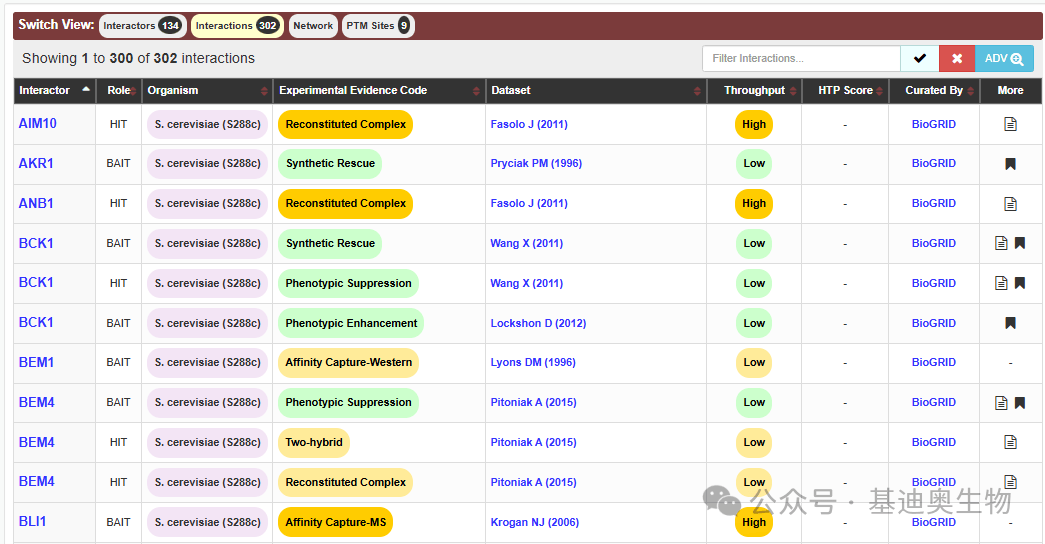1045x544 pixels.
Task: Select the Interactions view tab
Action: [x=237, y=26]
